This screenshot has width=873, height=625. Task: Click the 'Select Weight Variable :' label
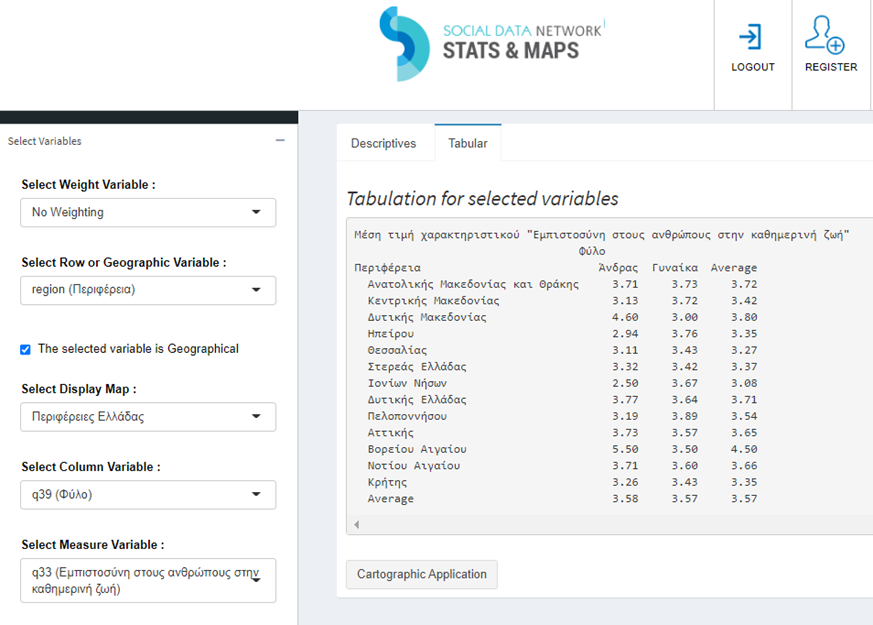[89, 185]
